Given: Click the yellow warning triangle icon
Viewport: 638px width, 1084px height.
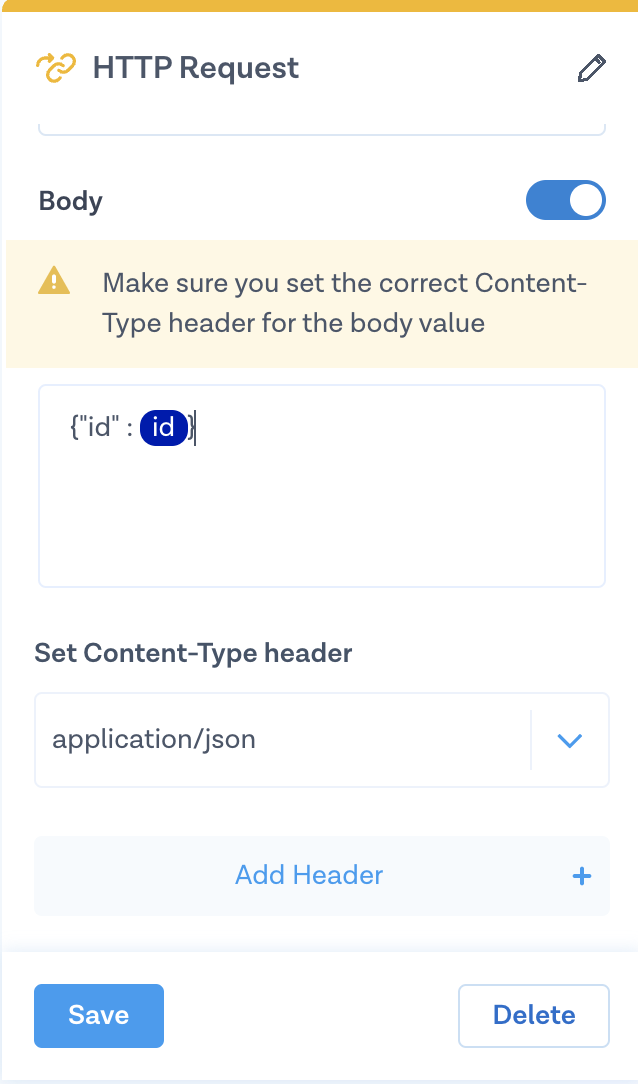Looking at the screenshot, I should 53,283.
